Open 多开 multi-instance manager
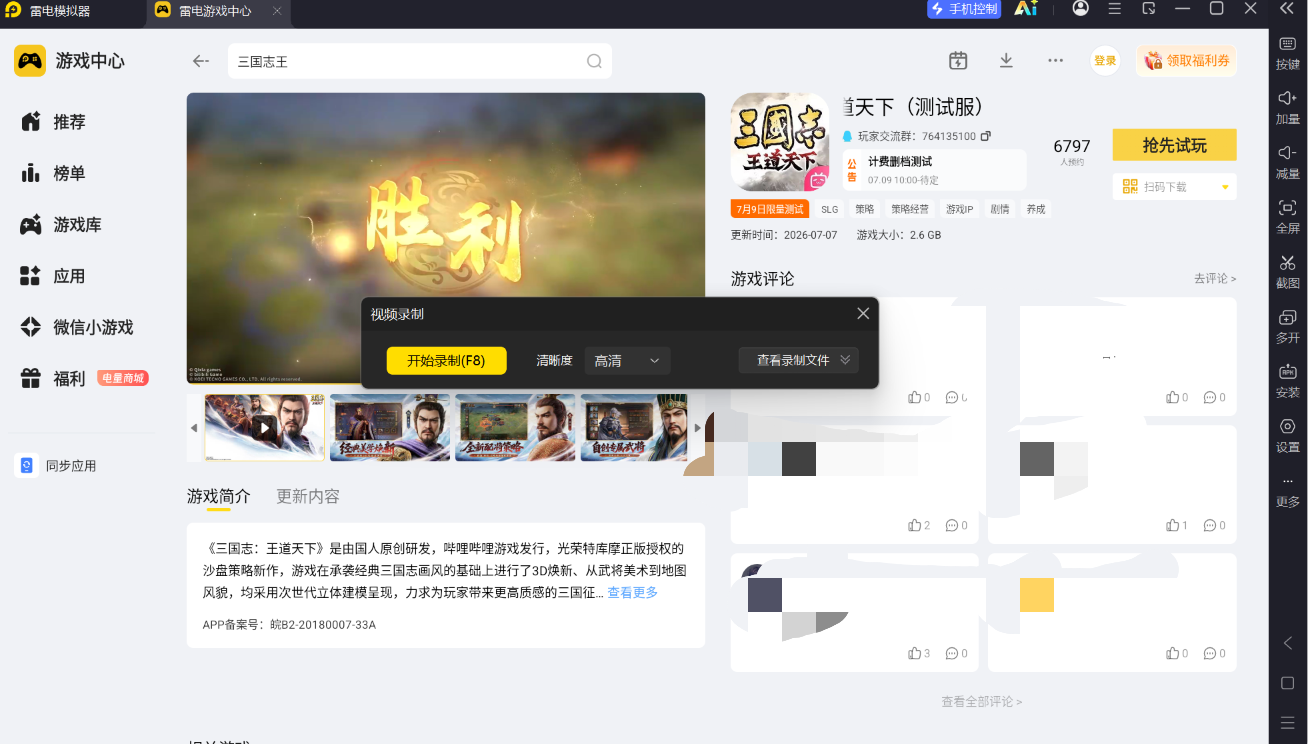The height and width of the screenshot is (745, 1308). pyautogui.click(x=1288, y=327)
